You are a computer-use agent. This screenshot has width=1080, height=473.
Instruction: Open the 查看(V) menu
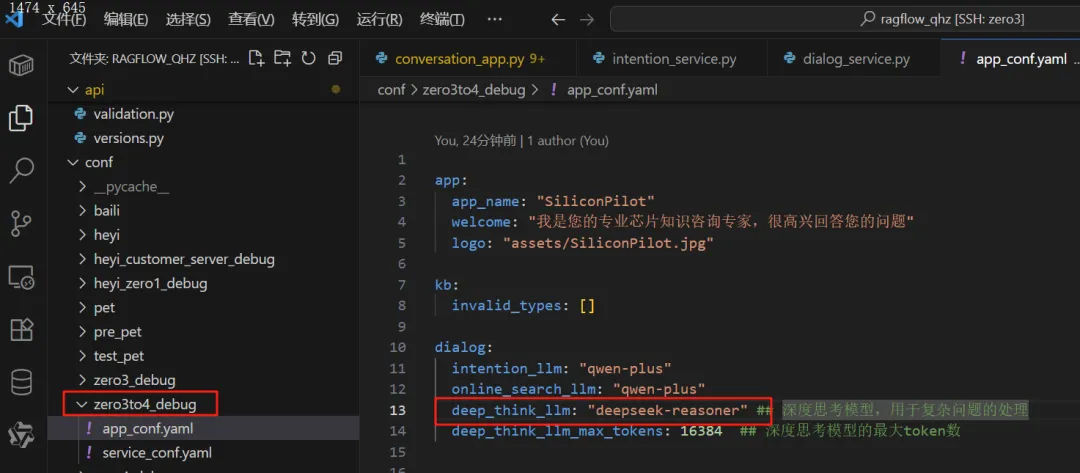coord(251,19)
